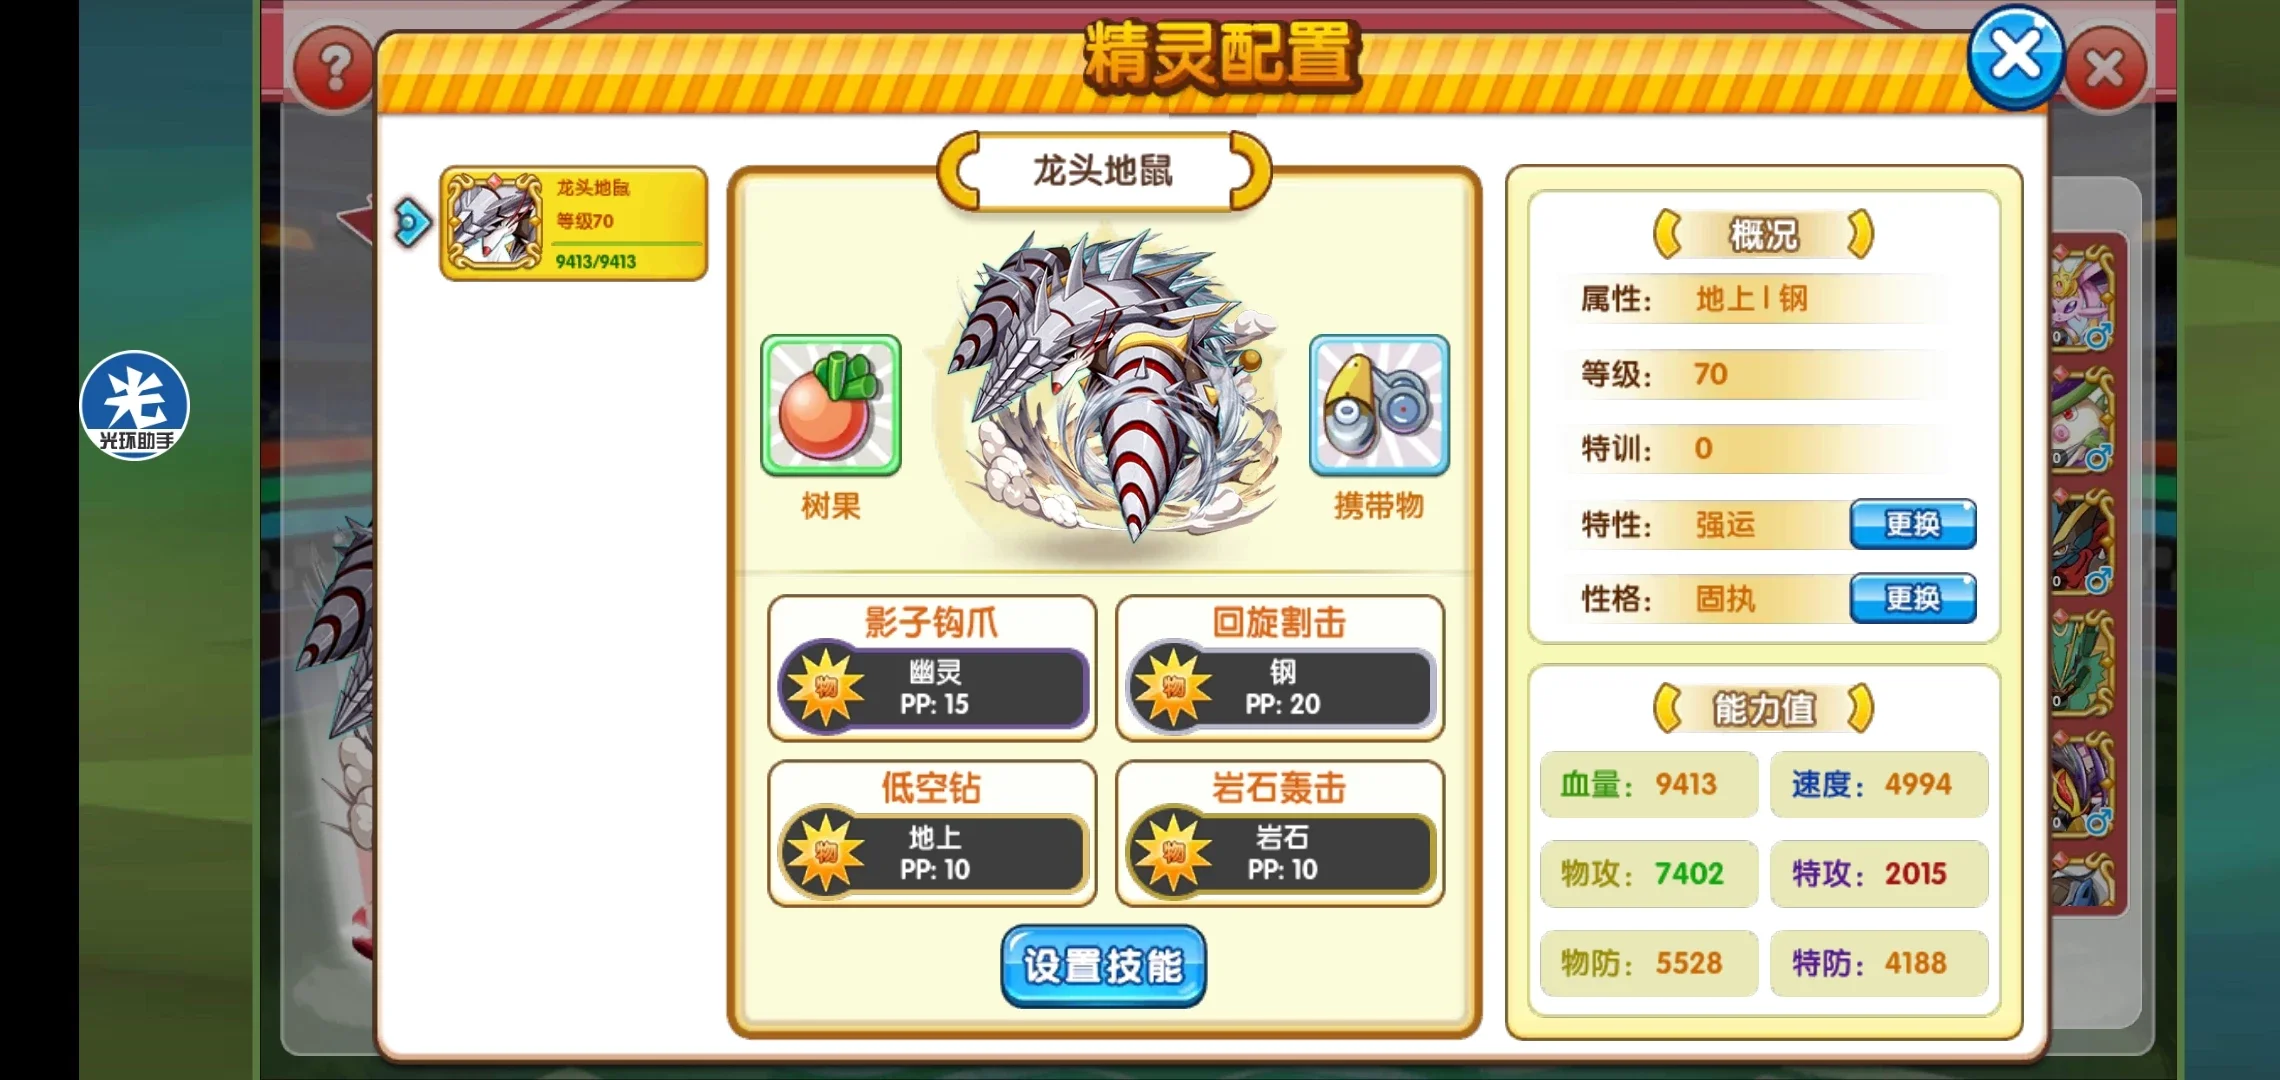Viewport: 2280px width, 1080px height.
Task: Tap the 树果 berry item slot
Action: 830,405
